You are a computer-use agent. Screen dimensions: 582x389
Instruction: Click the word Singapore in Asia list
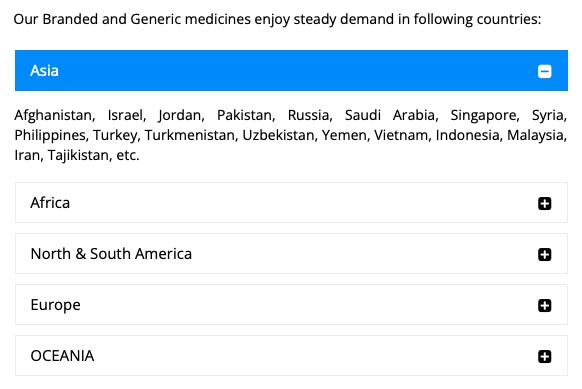485,115
